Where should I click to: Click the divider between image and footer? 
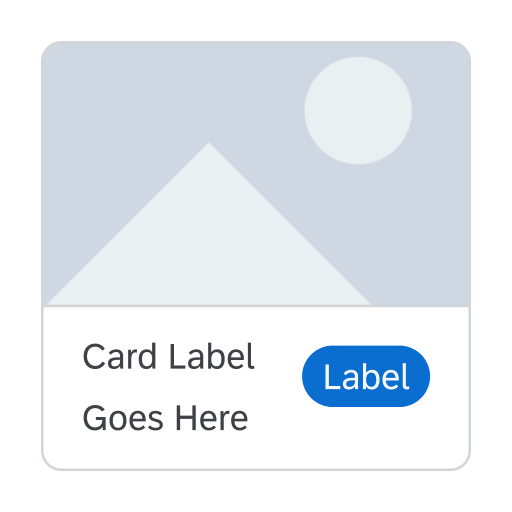(x=256, y=306)
